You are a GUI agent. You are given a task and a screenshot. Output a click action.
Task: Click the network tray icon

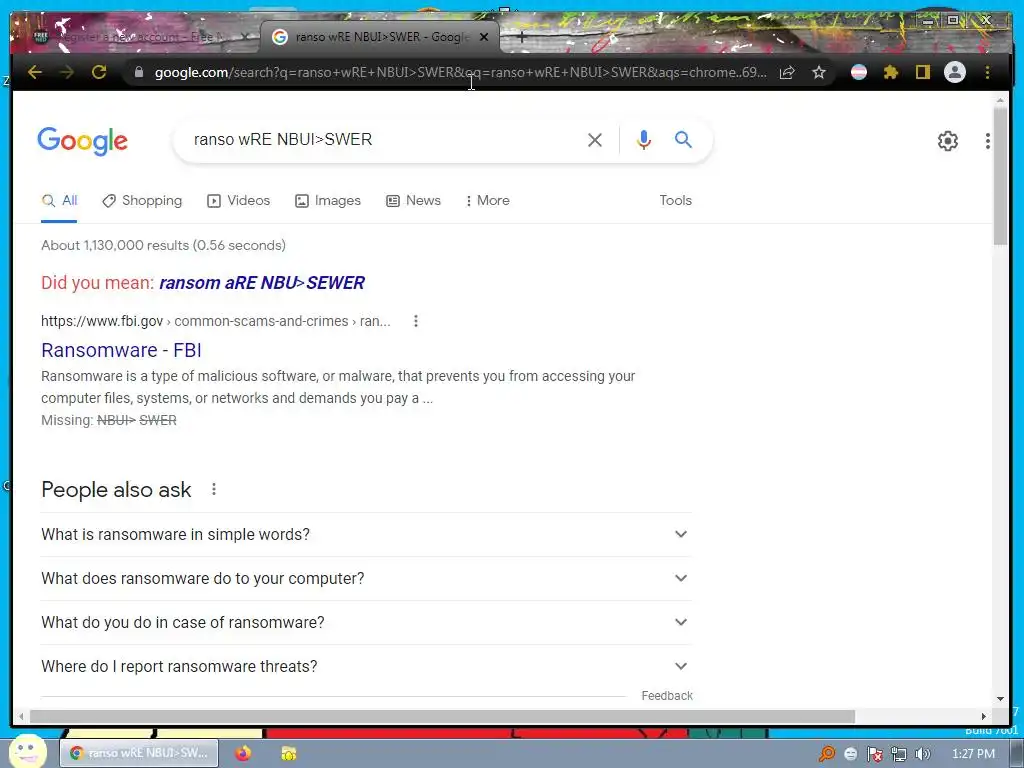point(899,754)
